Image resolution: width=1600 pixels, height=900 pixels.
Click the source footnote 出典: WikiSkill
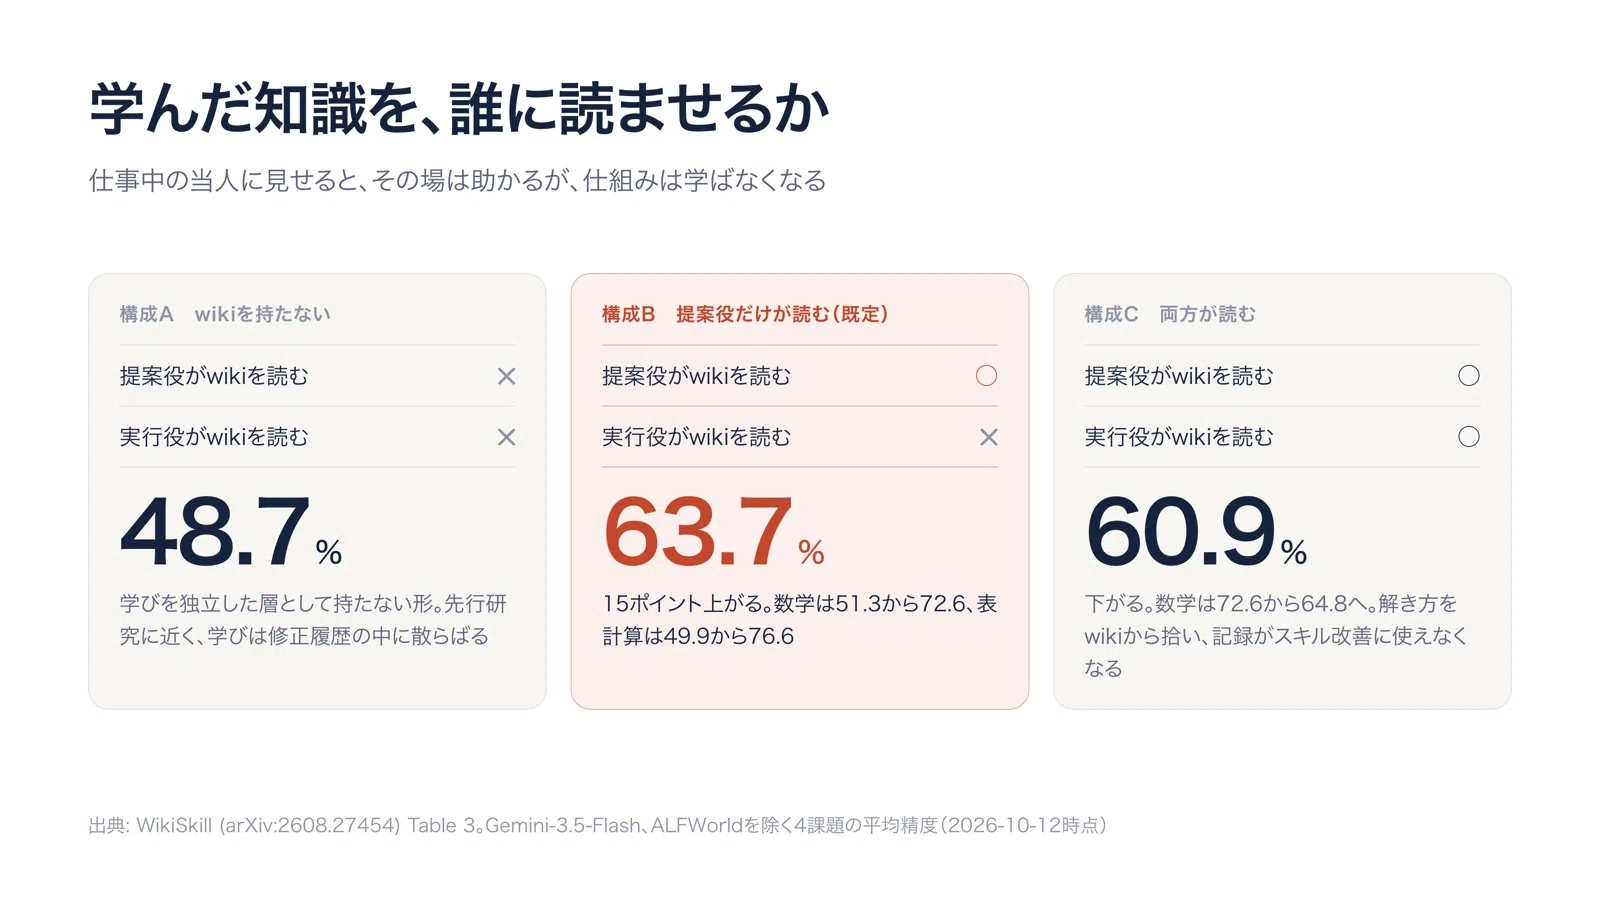(598, 826)
